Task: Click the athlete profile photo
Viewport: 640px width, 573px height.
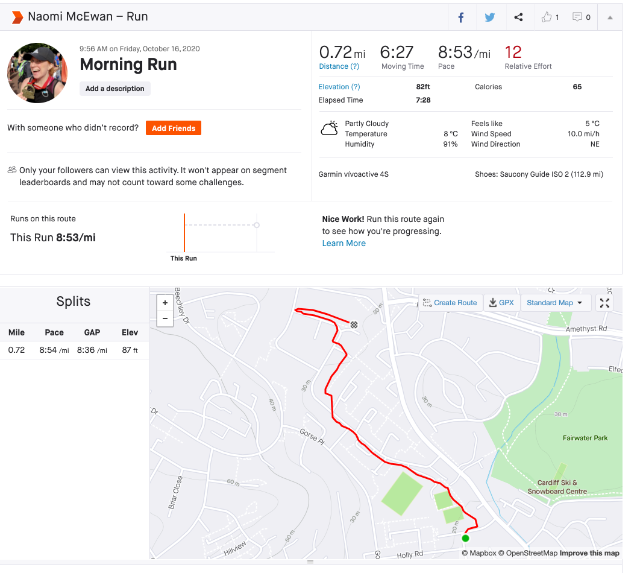Action: pyautogui.click(x=37, y=72)
